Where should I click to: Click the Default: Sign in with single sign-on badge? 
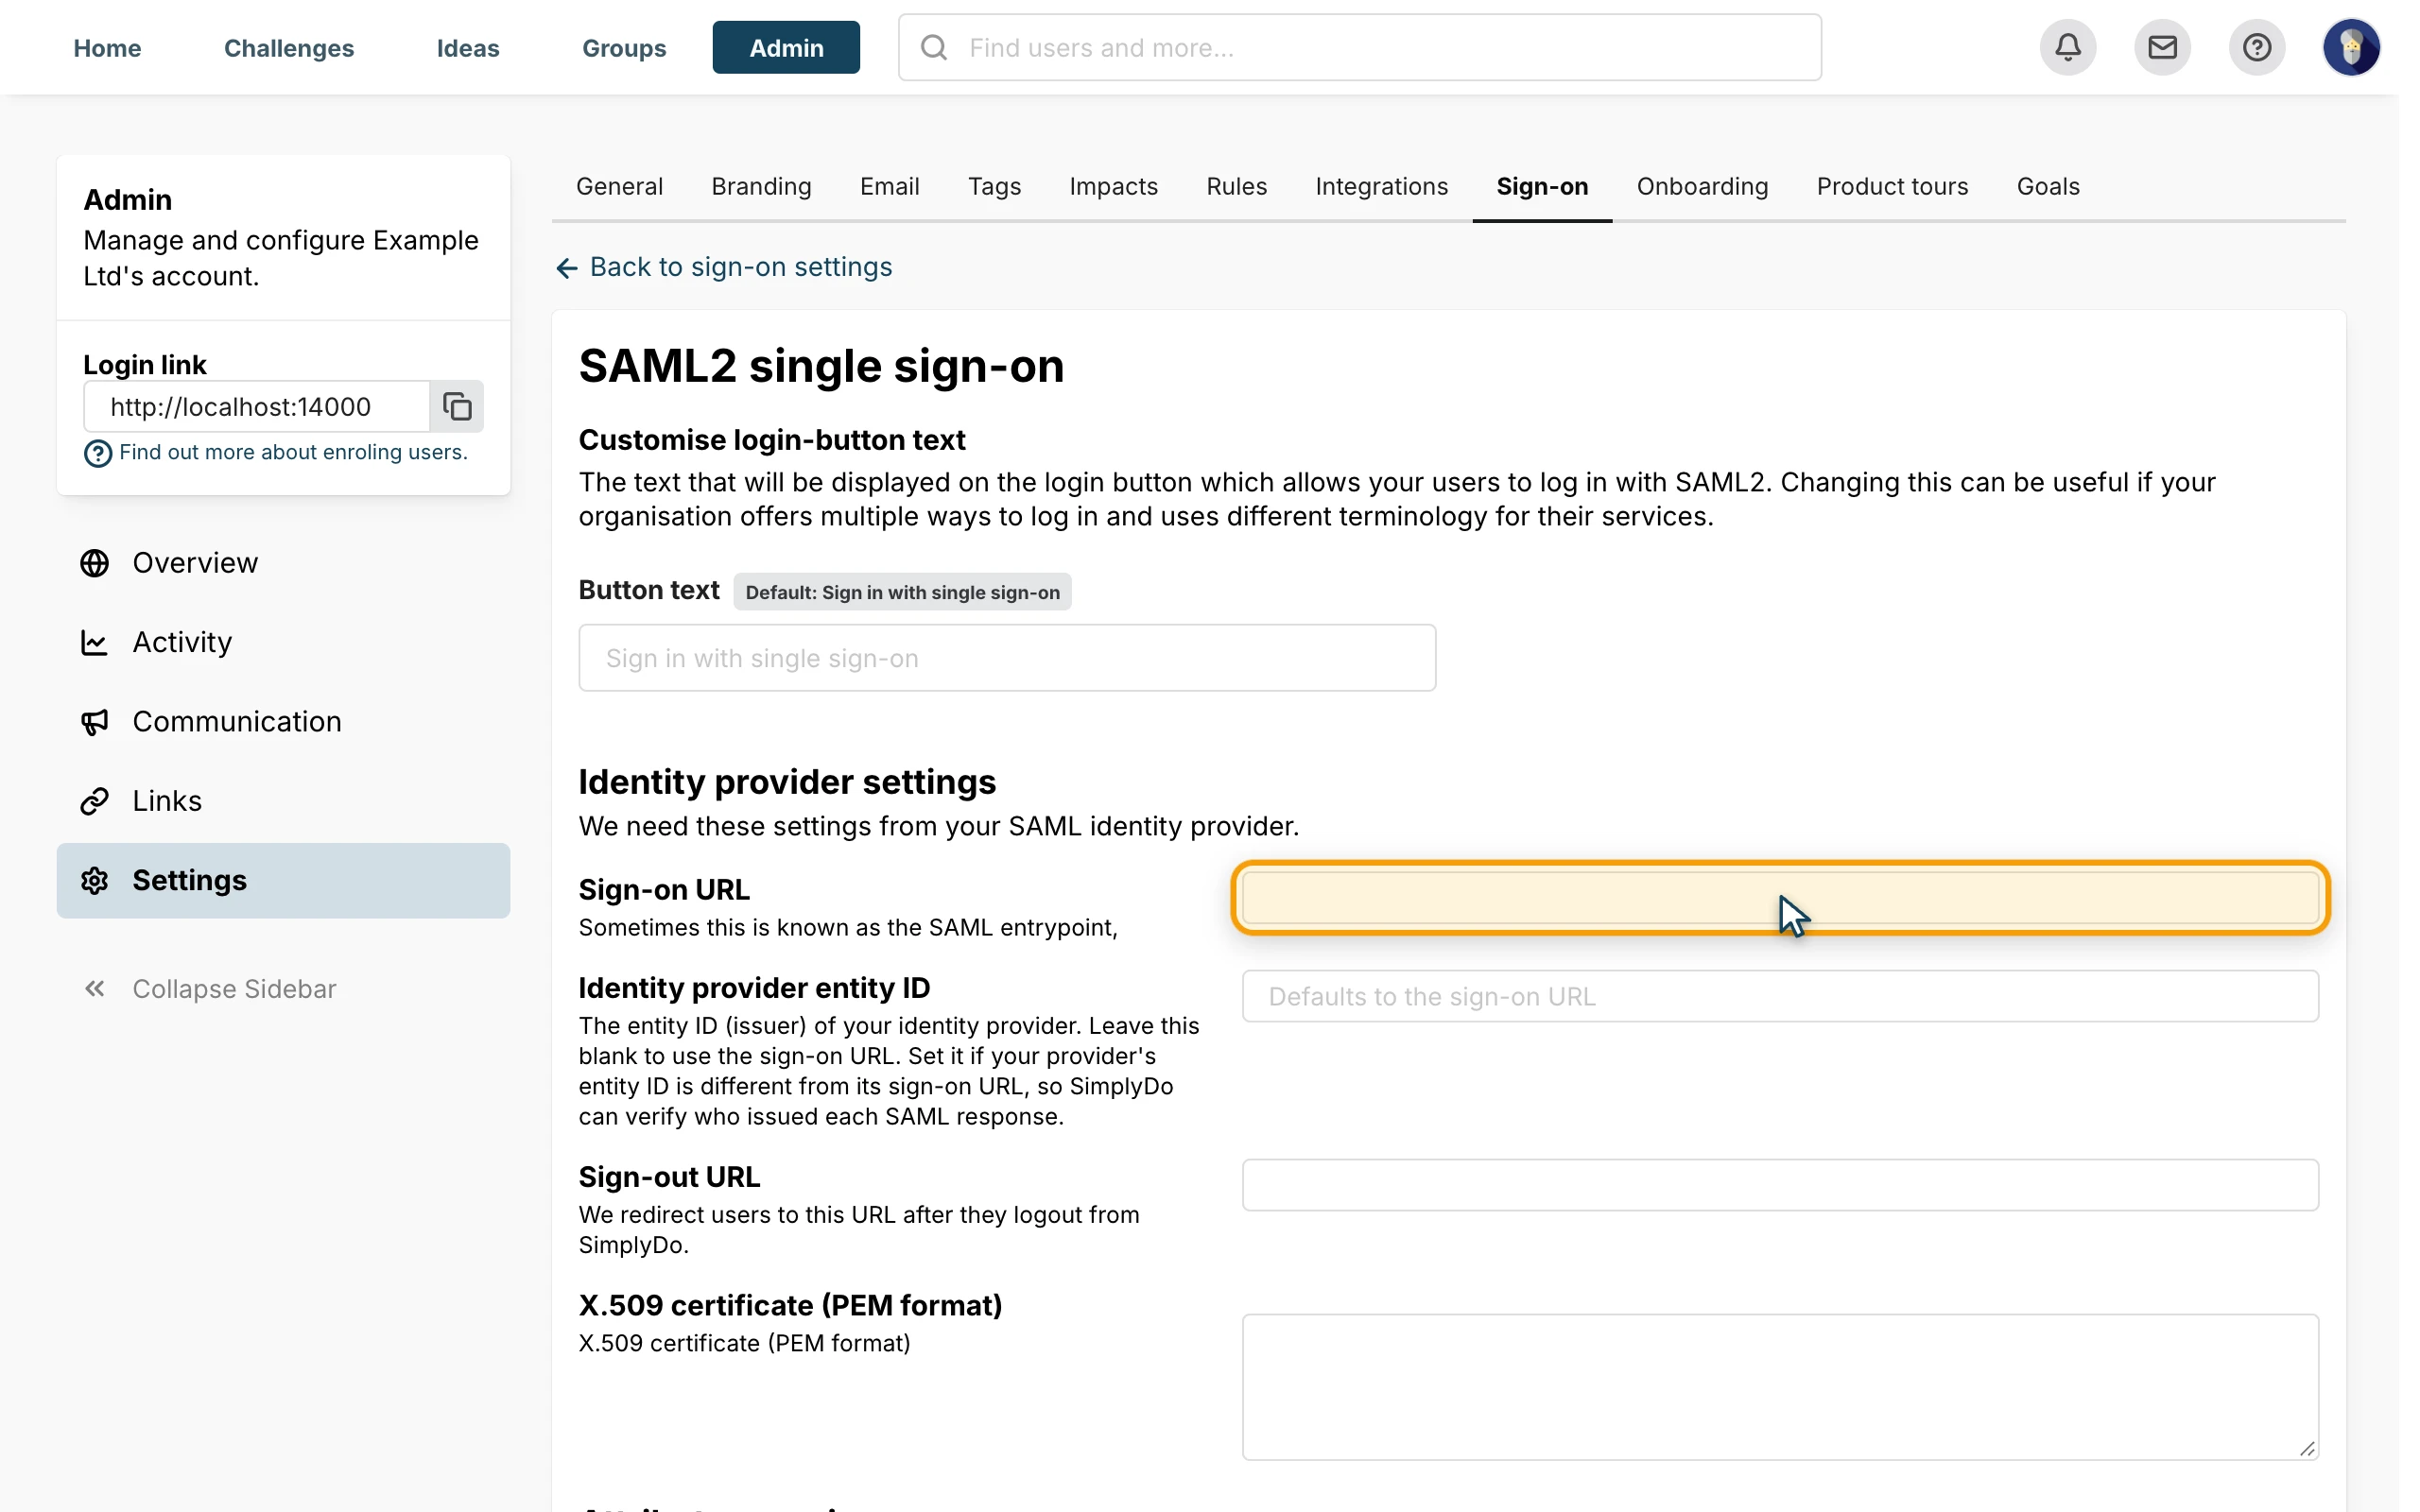coord(902,592)
